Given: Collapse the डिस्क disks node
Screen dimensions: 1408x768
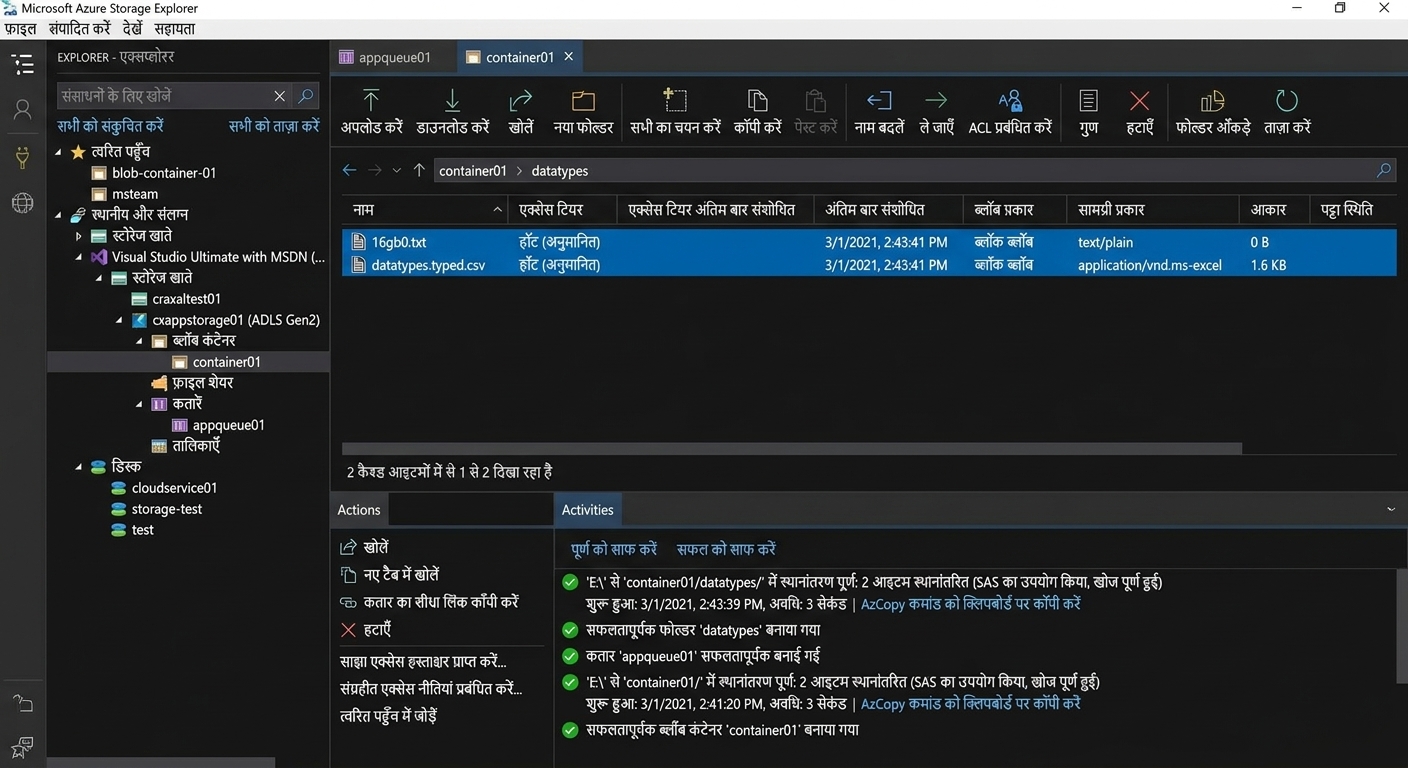Looking at the screenshot, I should click(79, 467).
